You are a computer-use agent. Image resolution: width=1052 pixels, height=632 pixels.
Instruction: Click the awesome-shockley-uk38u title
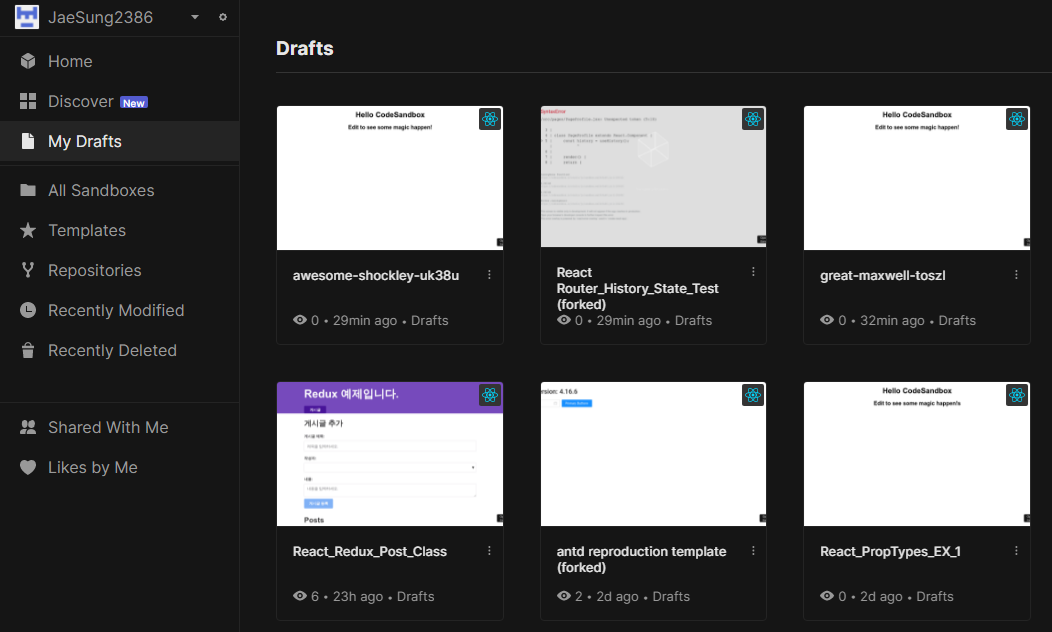[x=376, y=275]
